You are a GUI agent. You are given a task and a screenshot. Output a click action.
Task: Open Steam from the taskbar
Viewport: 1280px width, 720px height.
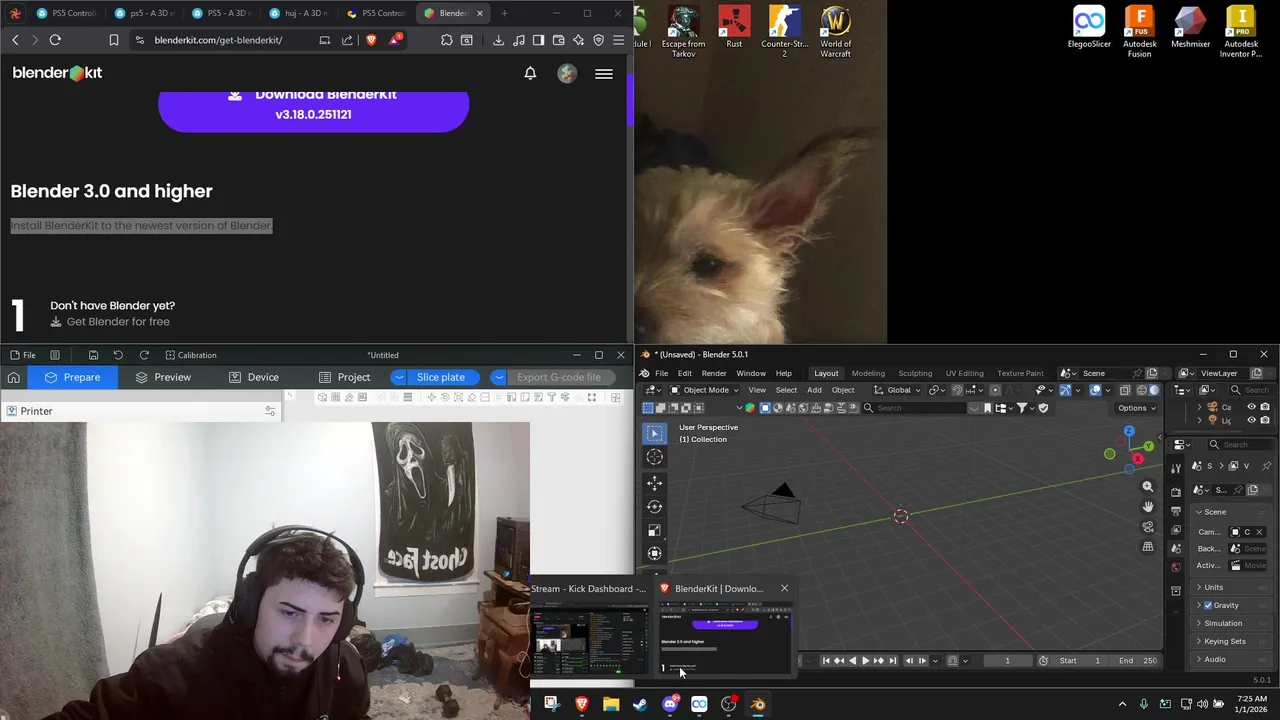[640, 704]
